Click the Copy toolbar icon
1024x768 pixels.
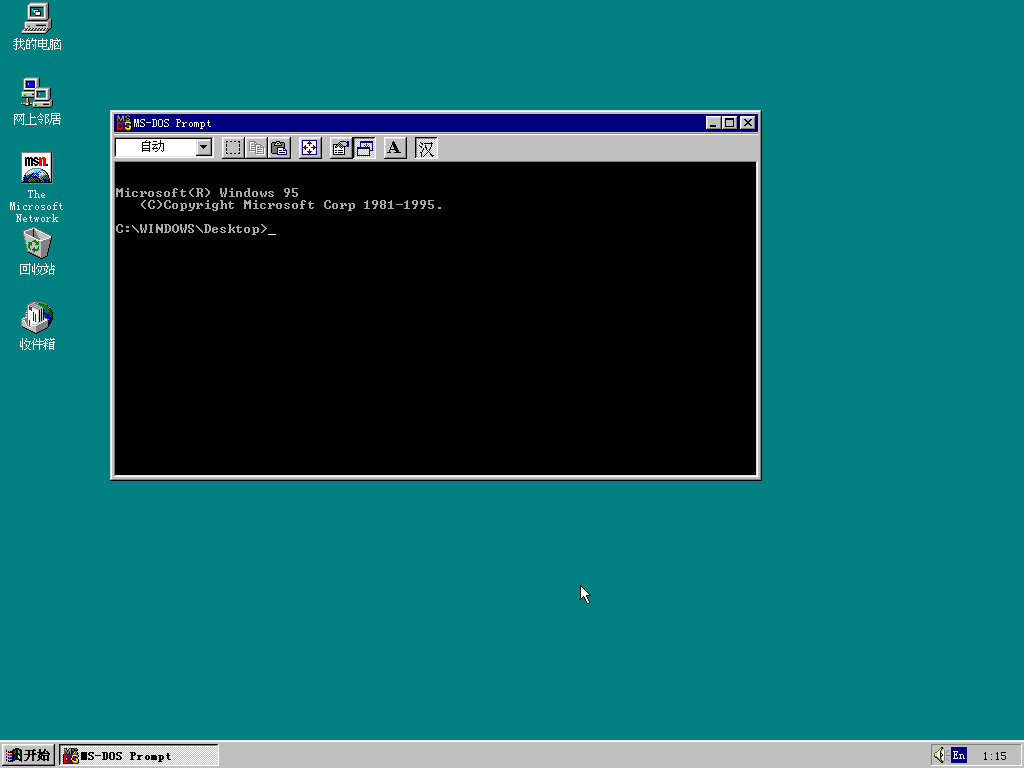(256, 148)
